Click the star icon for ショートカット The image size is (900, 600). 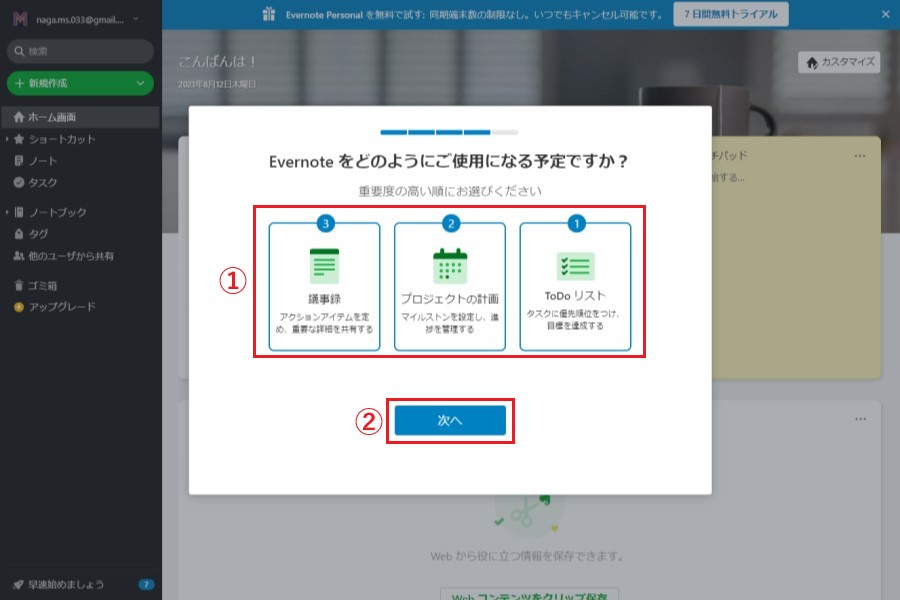pyautogui.click(x=19, y=139)
